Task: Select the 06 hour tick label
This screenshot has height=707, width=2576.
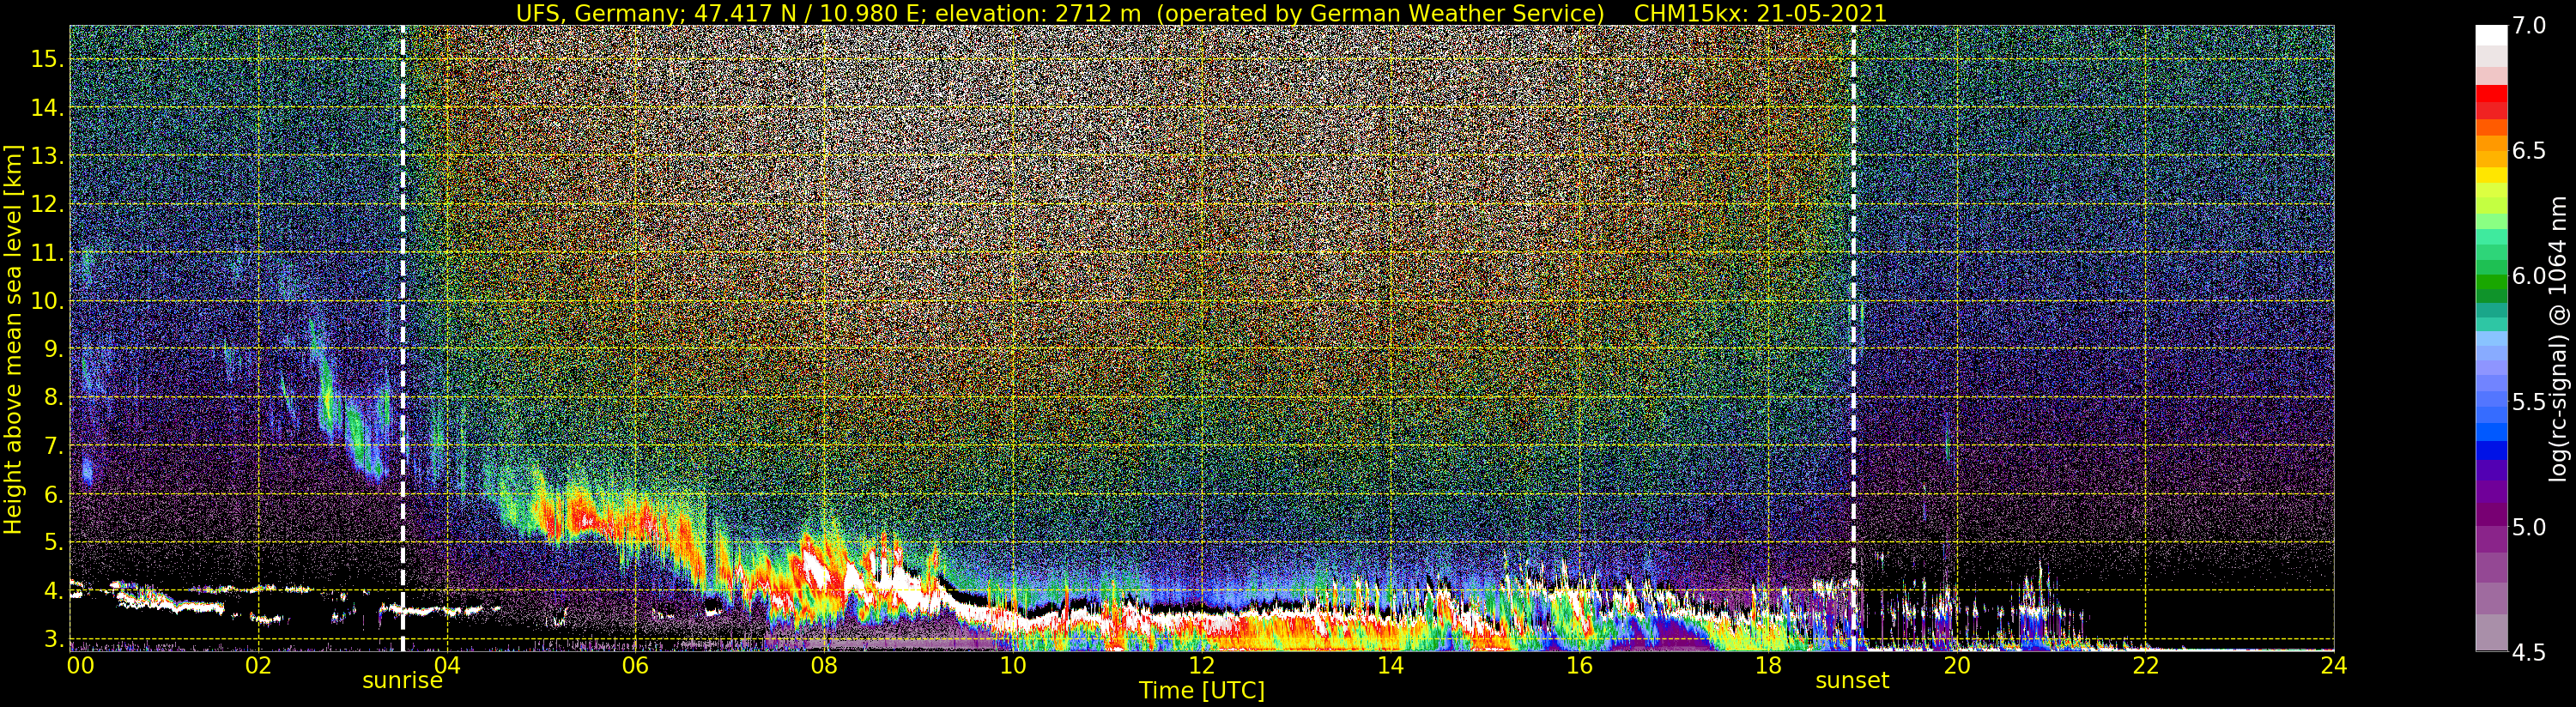Action: [635, 665]
